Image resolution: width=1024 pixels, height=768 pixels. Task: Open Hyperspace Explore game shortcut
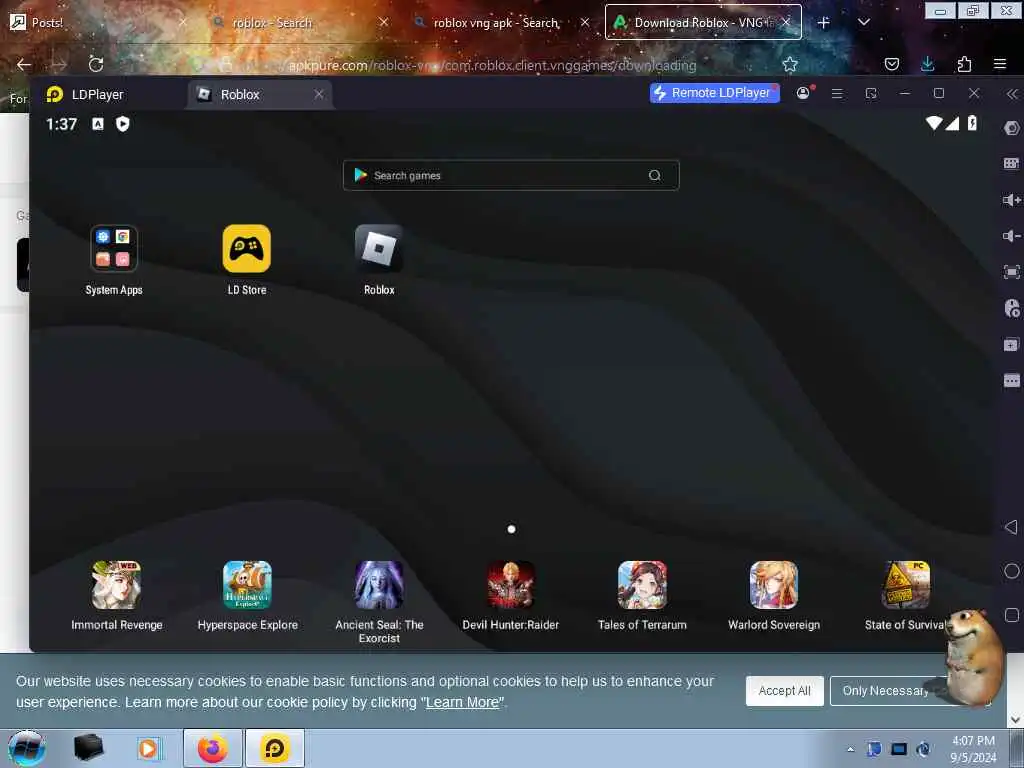click(x=248, y=585)
